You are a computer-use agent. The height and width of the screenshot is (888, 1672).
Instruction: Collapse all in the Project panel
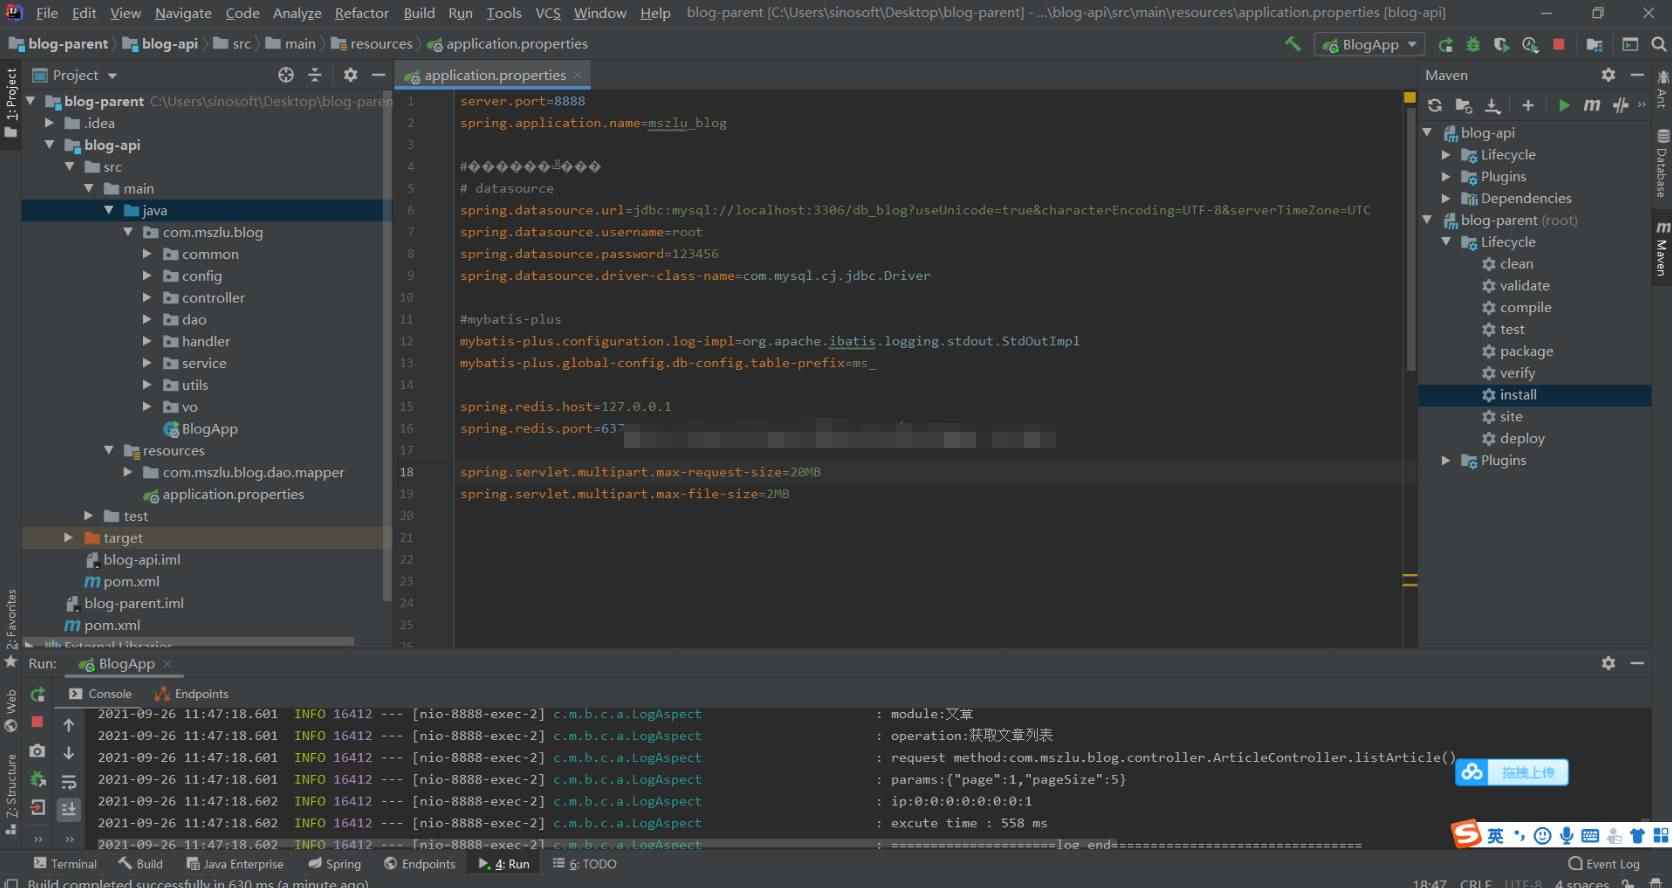315,75
